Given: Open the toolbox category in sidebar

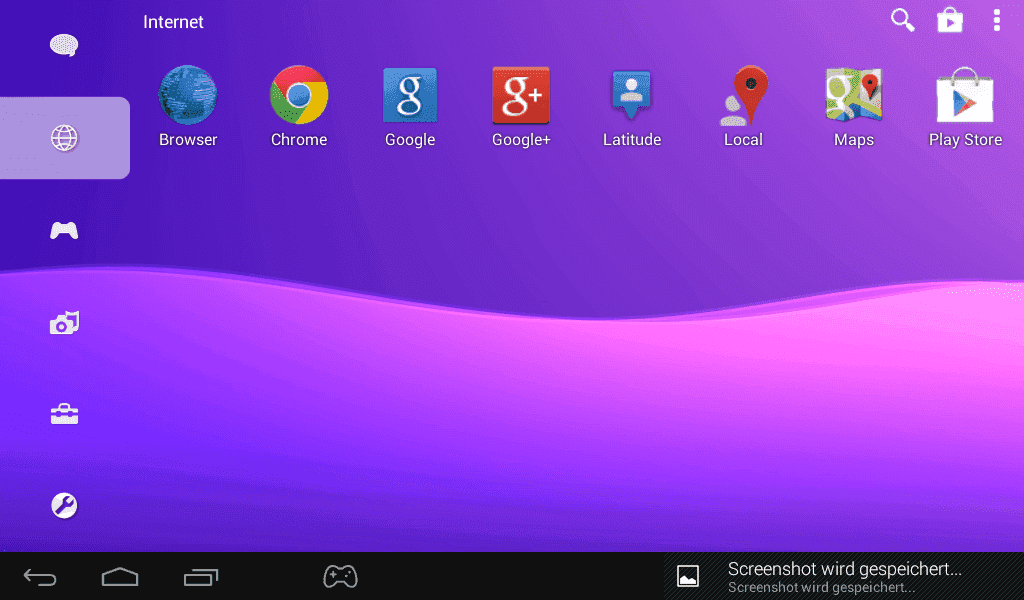Looking at the screenshot, I should click(x=64, y=414).
